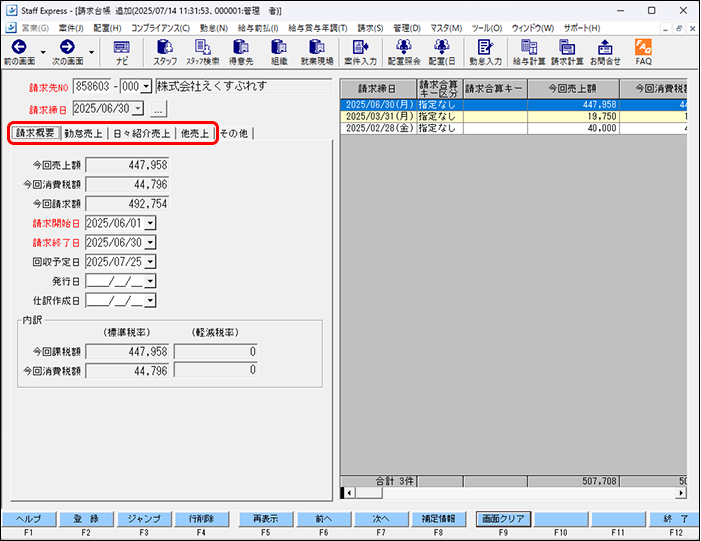The image size is (701, 541).
Task: Open the FAQ toolbar icon
Action: 643,52
